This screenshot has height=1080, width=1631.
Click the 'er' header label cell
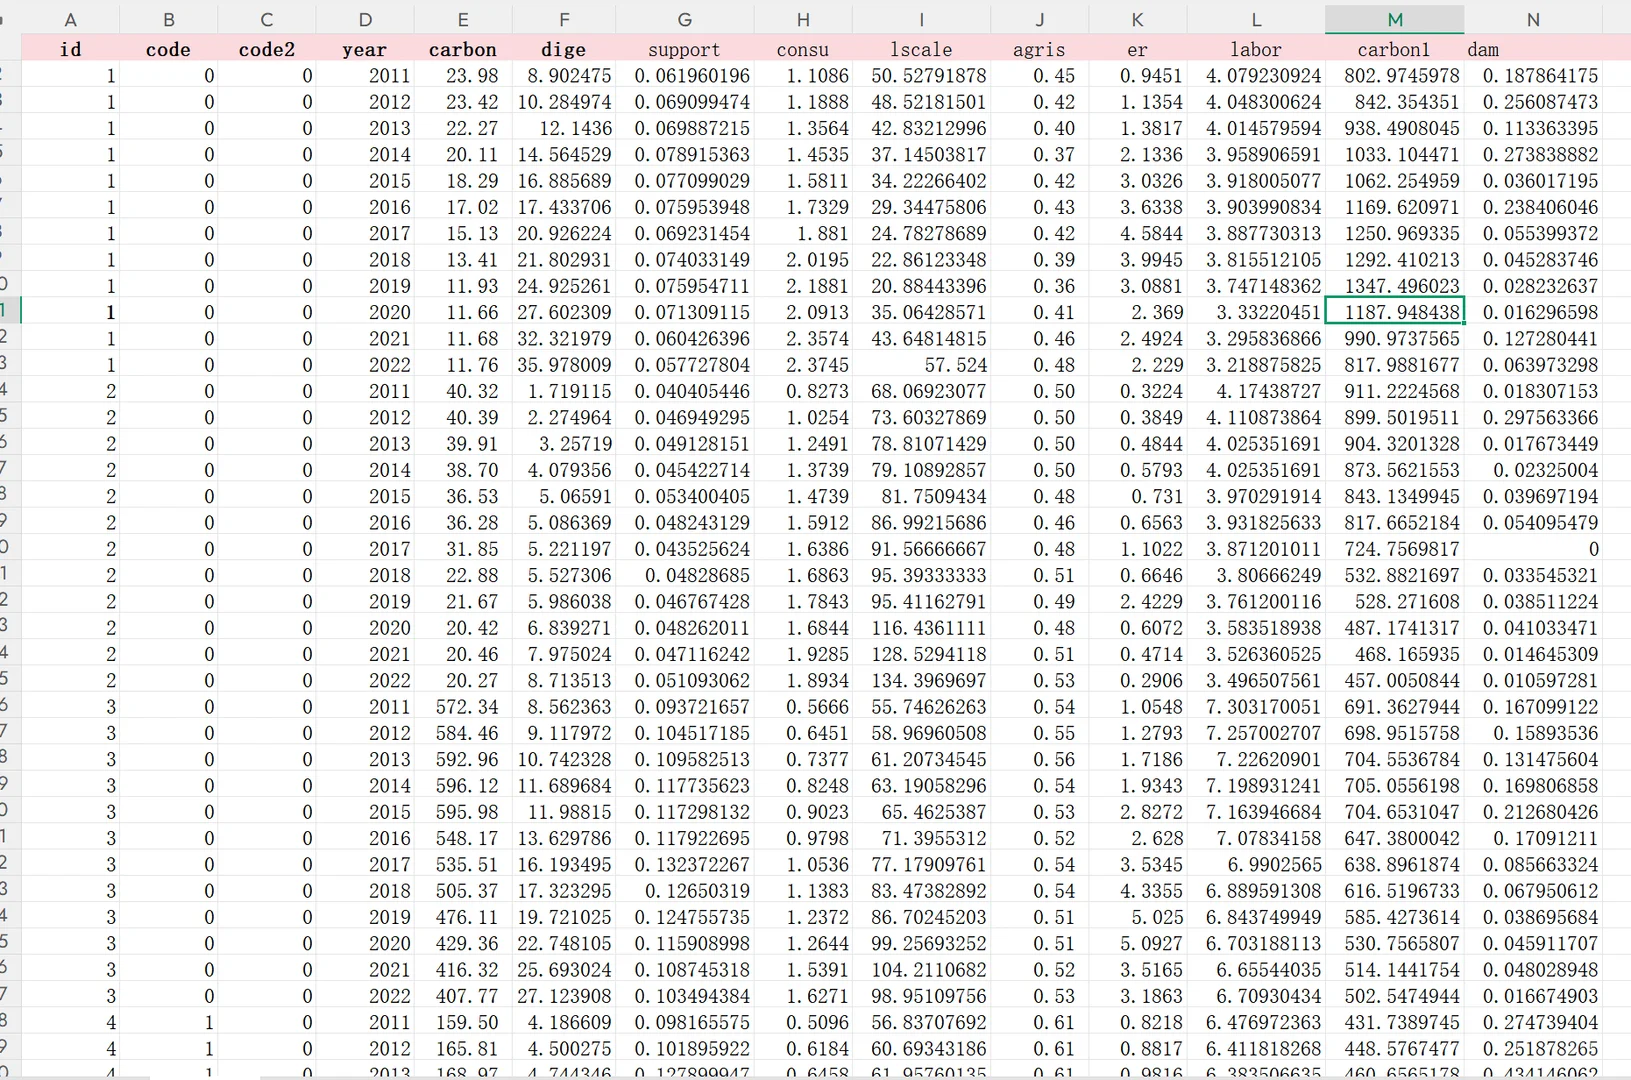tap(1137, 48)
